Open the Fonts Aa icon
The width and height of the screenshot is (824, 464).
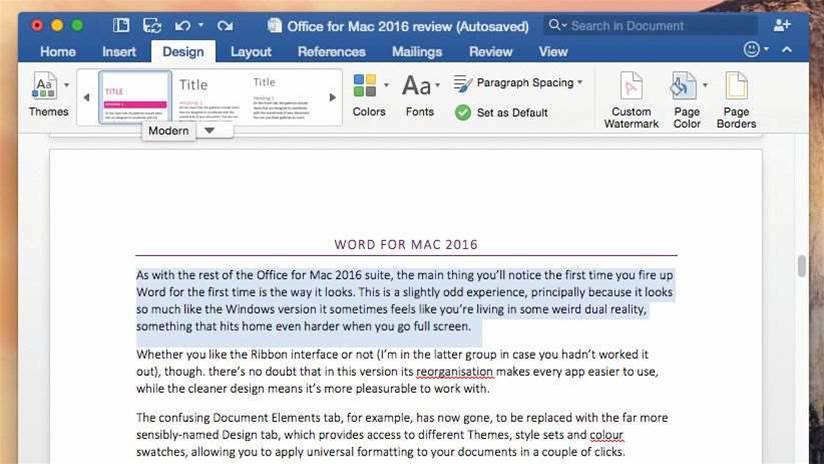click(416, 85)
